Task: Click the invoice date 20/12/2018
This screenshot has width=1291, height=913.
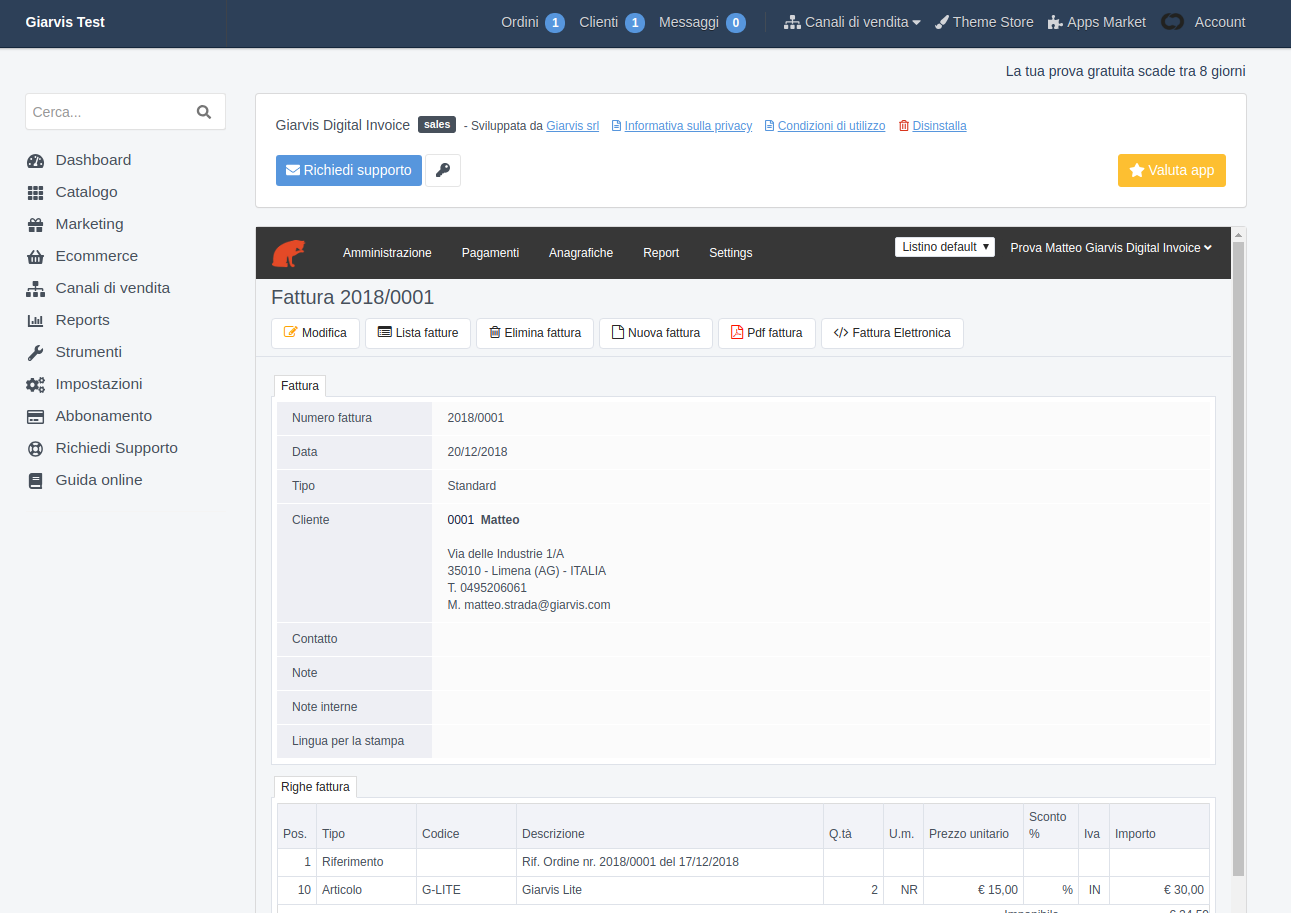Action: pyautogui.click(x=477, y=452)
